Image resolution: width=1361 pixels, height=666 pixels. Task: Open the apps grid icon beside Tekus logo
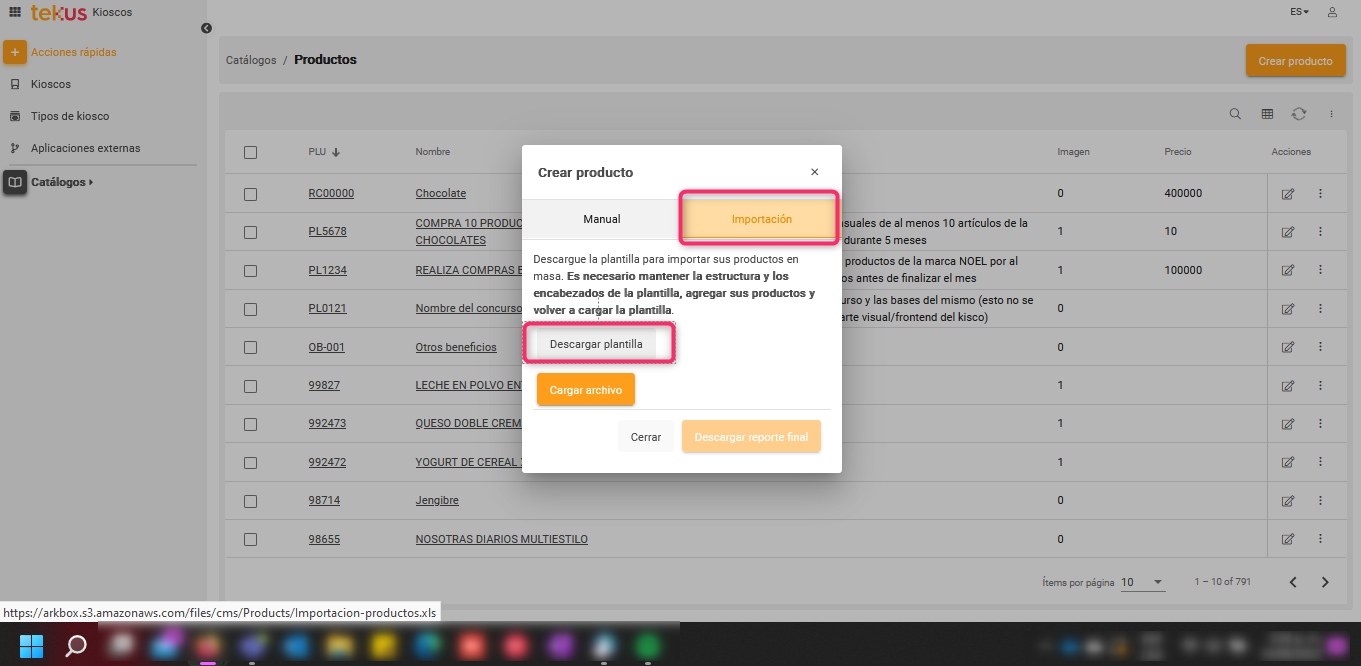click(x=15, y=12)
